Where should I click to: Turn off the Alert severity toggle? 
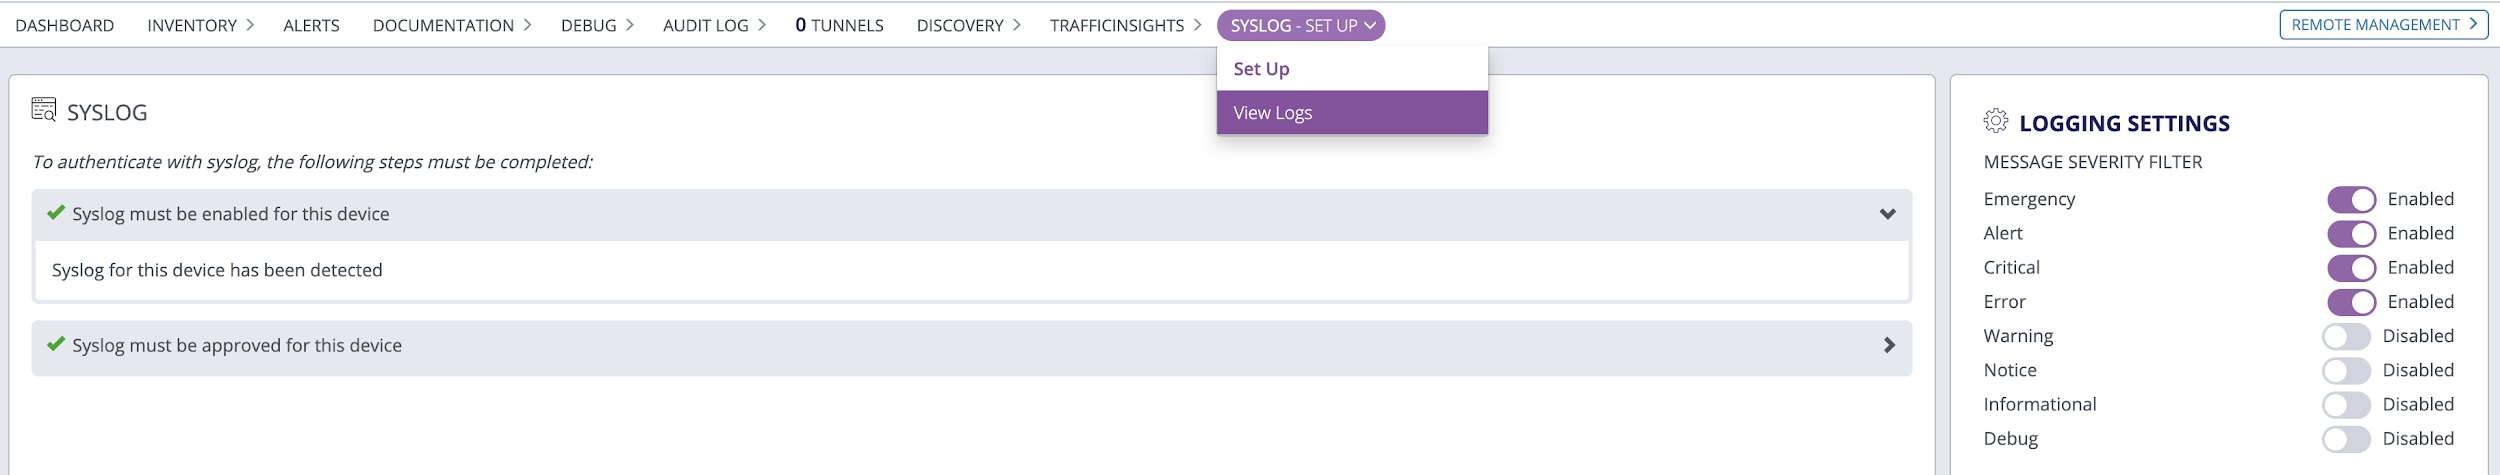point(2350,233)
